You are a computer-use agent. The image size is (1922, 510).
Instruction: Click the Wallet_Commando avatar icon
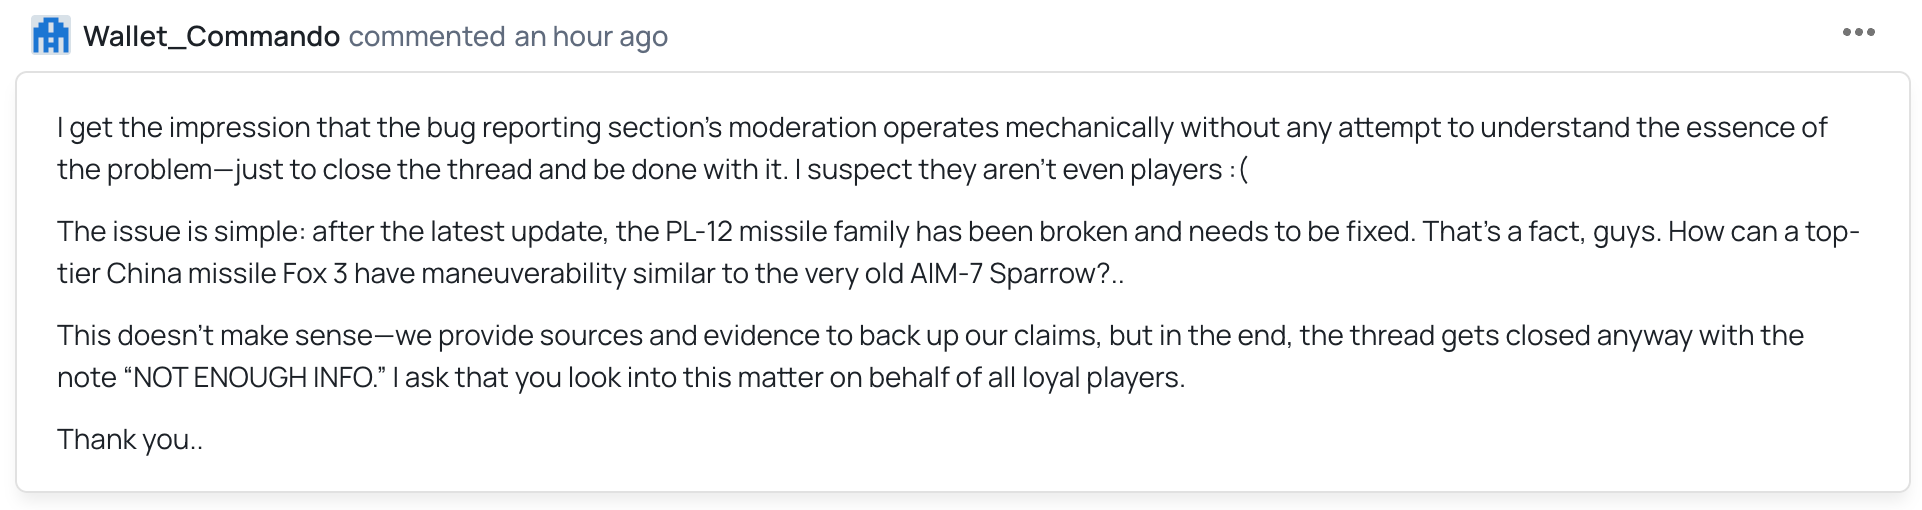click(x=51, y=36)
